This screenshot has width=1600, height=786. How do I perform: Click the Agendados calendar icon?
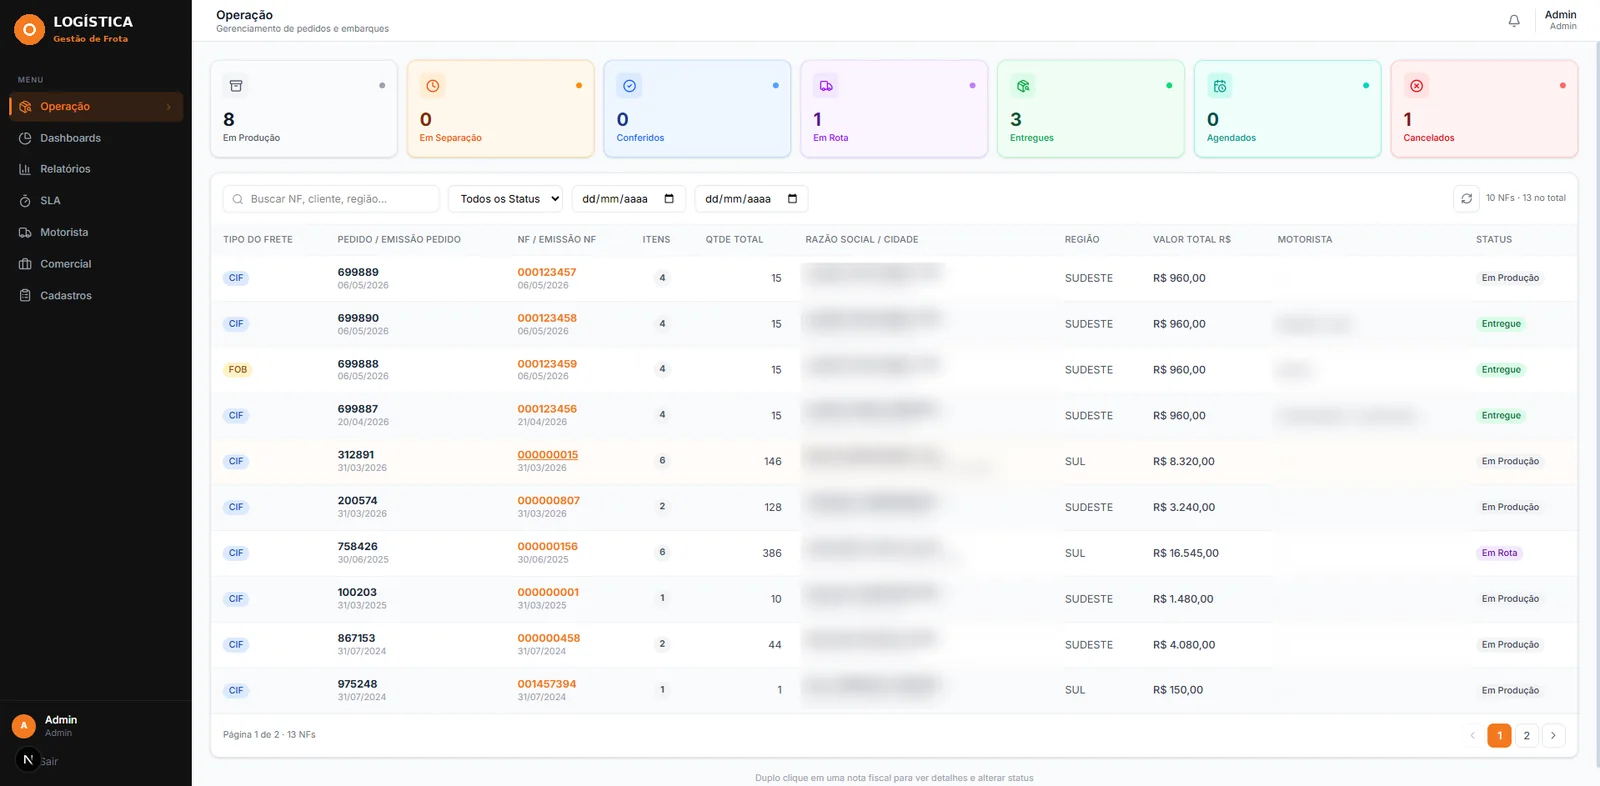(1220, 86)
